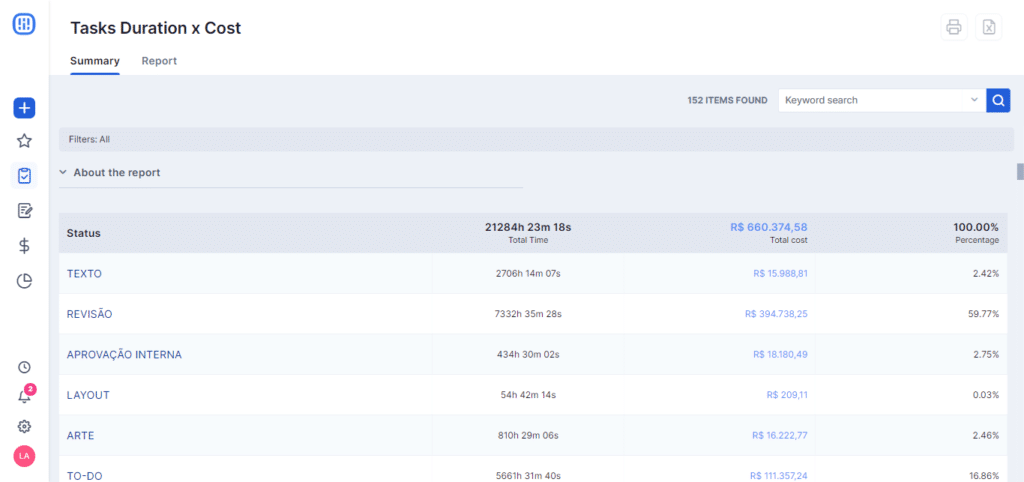This screenshot has height=482, width=1024.
Task: Click the LA user avatar
Action: click(24, 456)
